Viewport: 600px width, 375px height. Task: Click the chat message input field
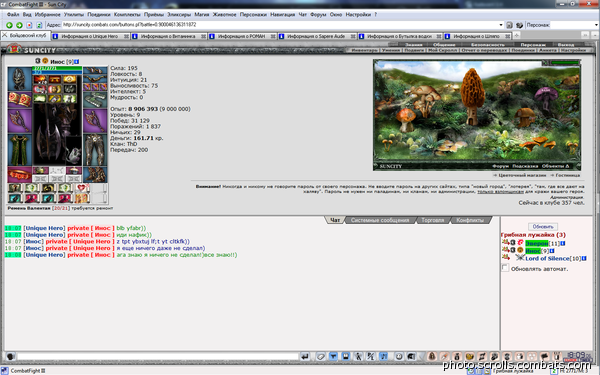tap(157, 357)
